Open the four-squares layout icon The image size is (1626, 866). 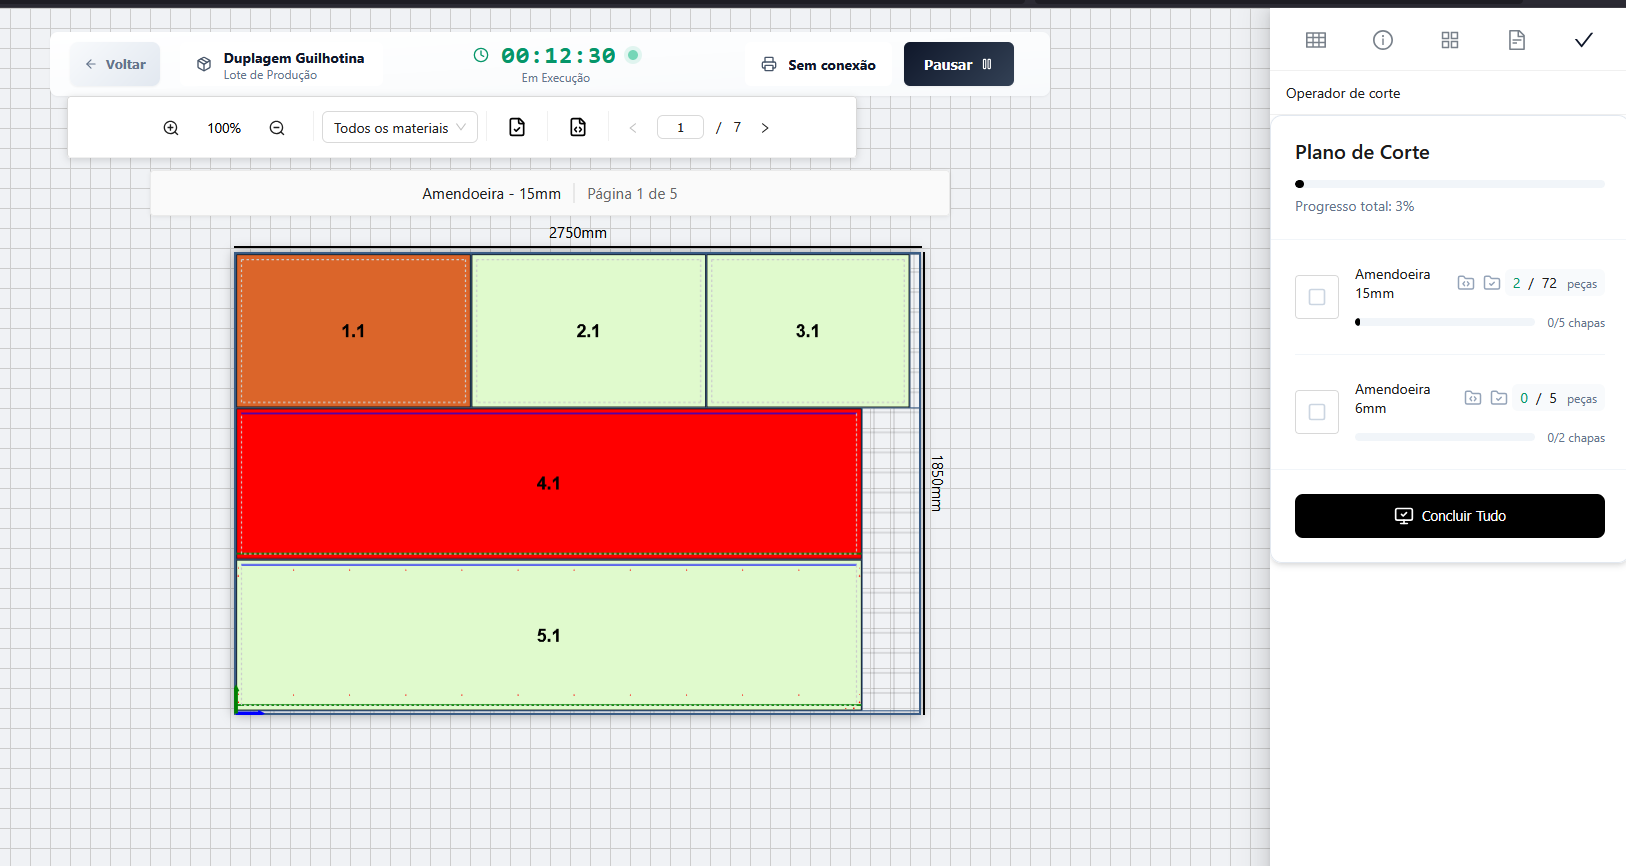[1450, 40]
